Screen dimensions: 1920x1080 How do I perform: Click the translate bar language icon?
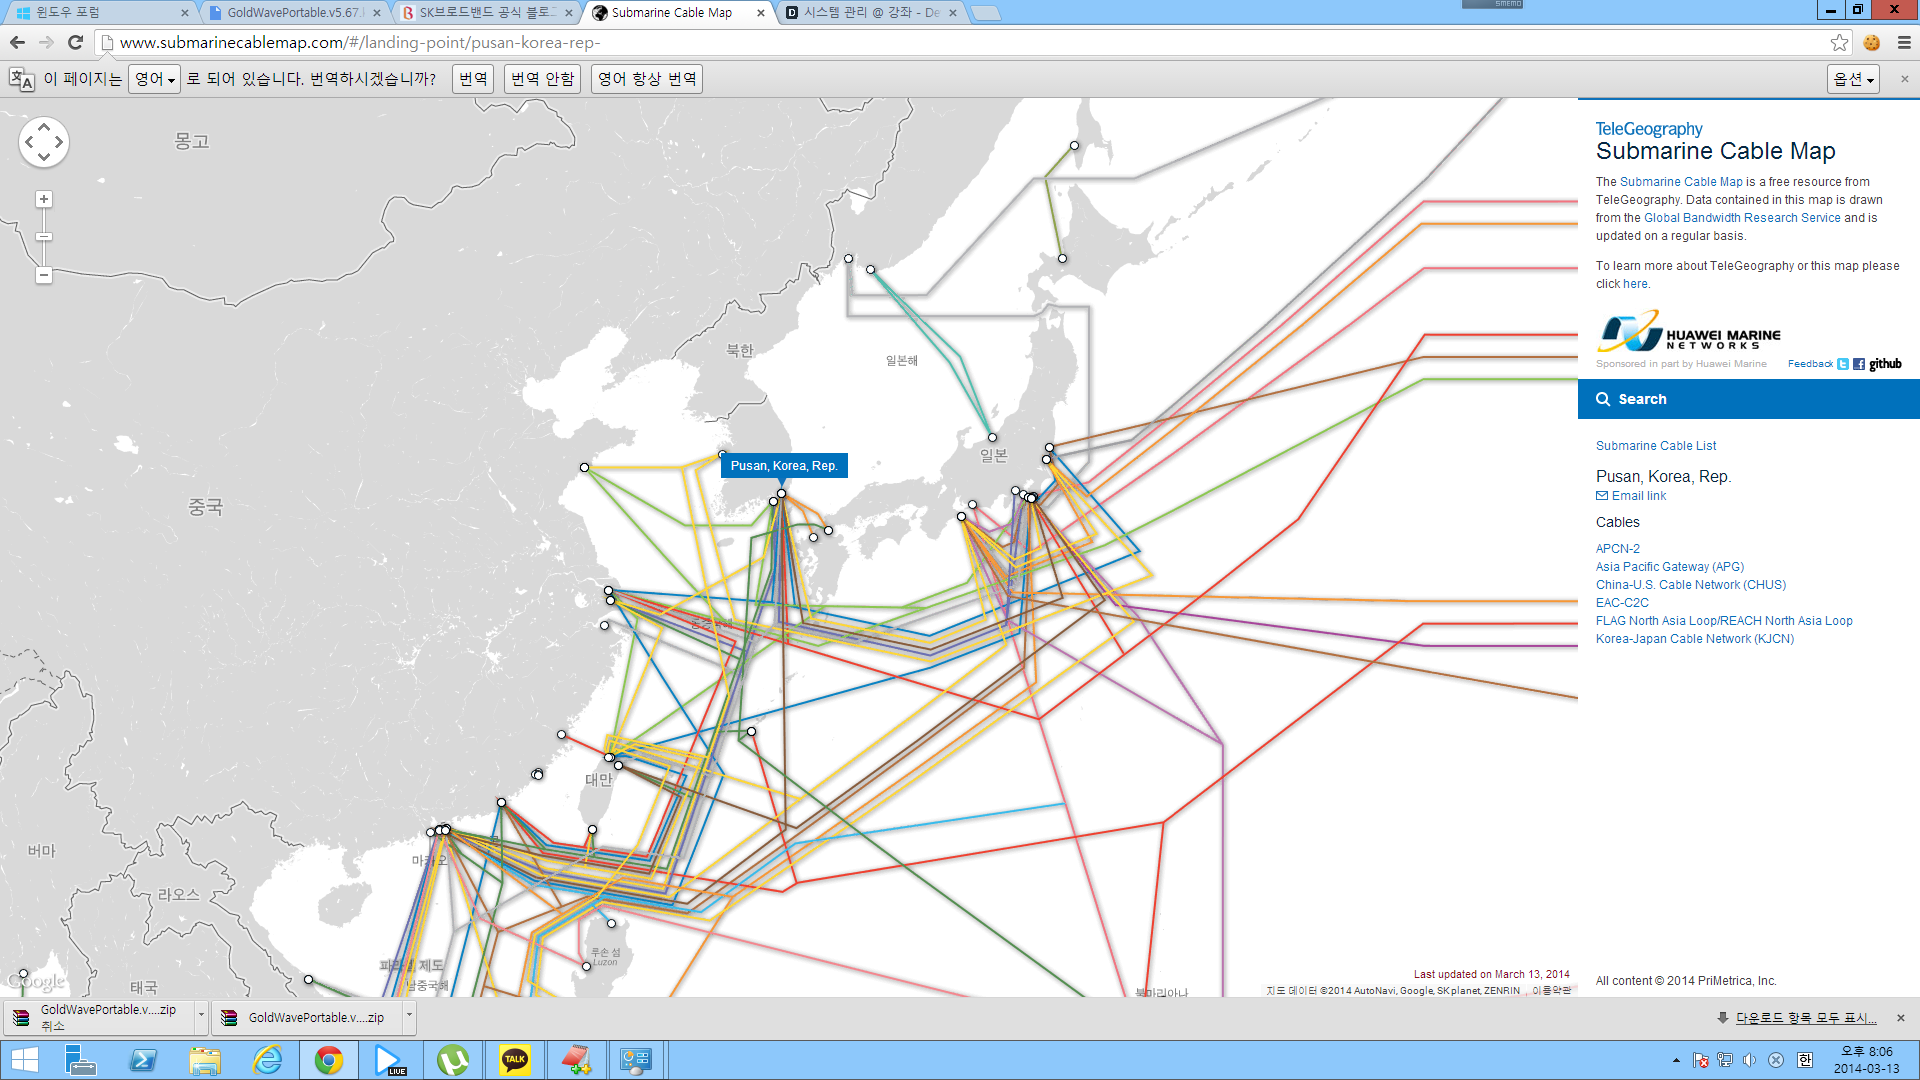click(x=21, y=79)
